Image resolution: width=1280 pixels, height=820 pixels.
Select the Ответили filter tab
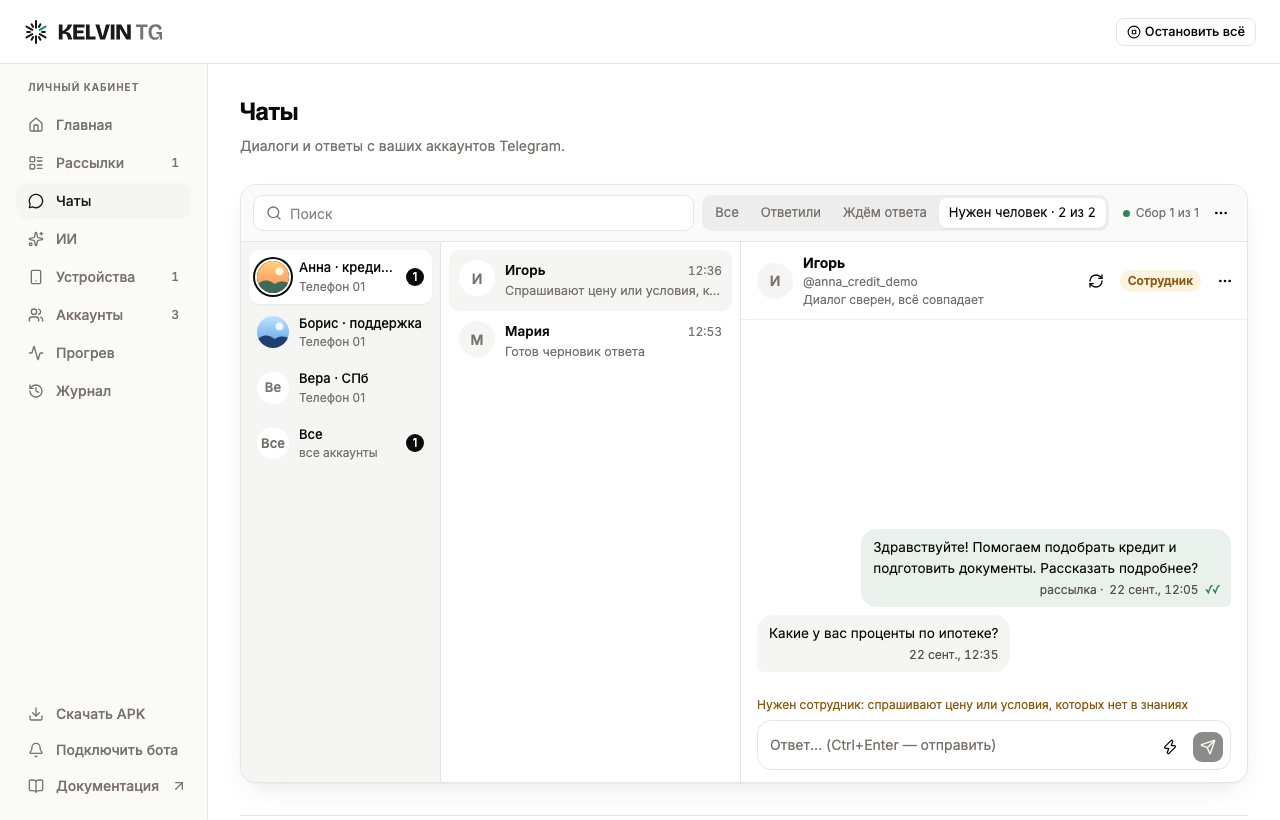pos(790,212)
